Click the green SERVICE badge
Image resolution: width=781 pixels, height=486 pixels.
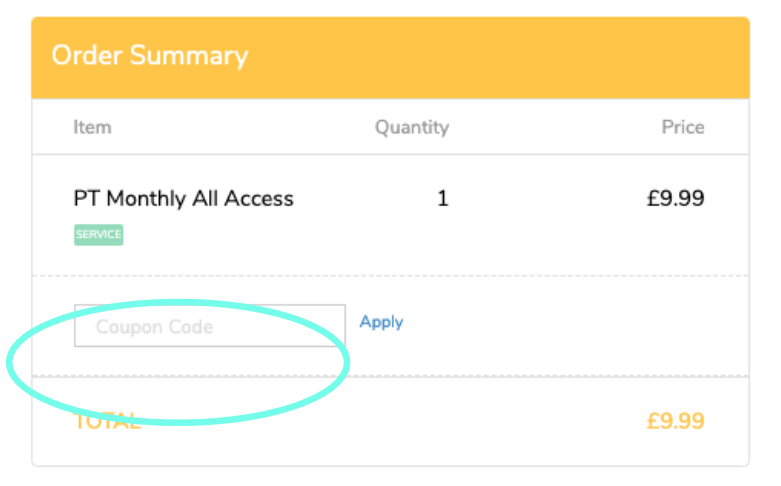coord(98,235)
